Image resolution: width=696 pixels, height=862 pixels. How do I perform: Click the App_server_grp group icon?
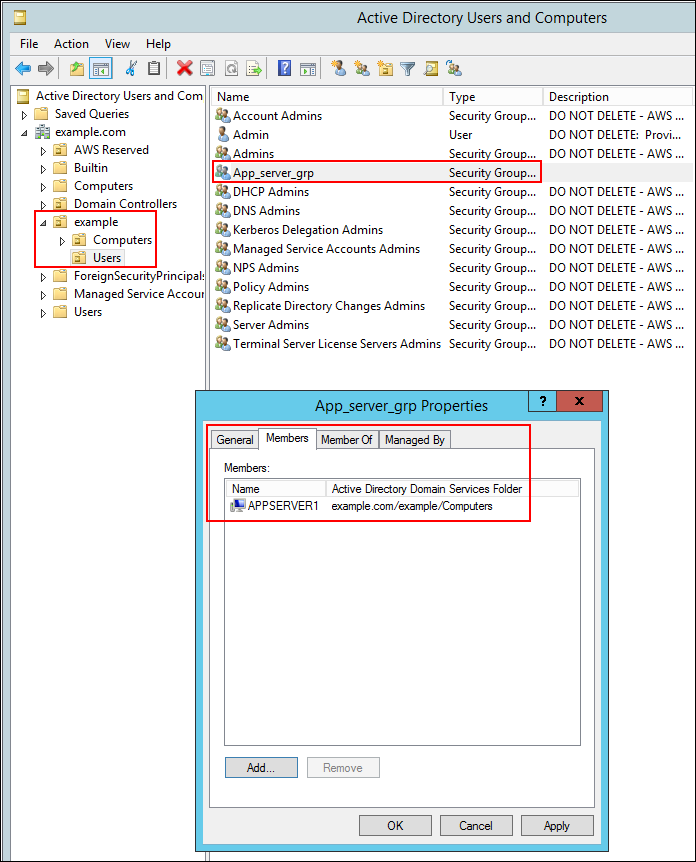pyautogui.click(x=223, y=172)
